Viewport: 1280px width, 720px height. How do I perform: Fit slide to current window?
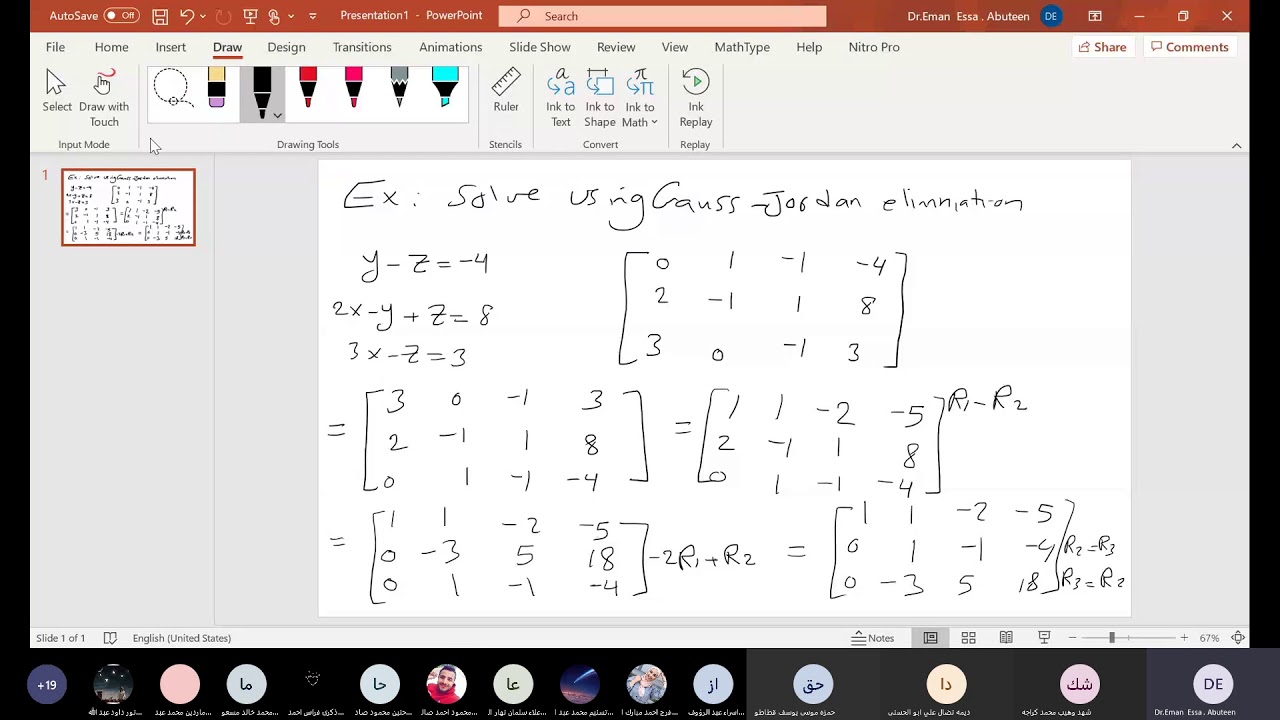1238,638
